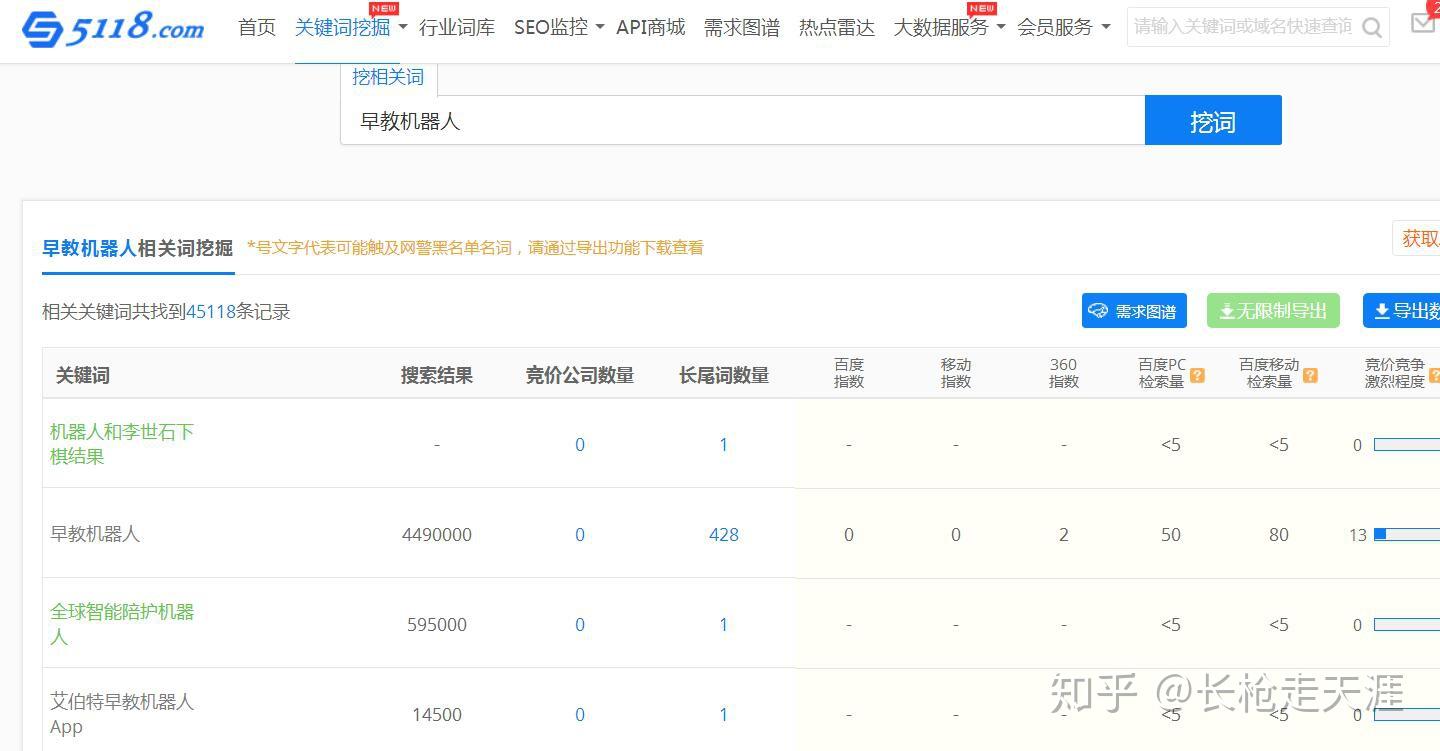Click the 早教机器人 keyword input field
Screen dimensions: 1440x751
point(743,121)
